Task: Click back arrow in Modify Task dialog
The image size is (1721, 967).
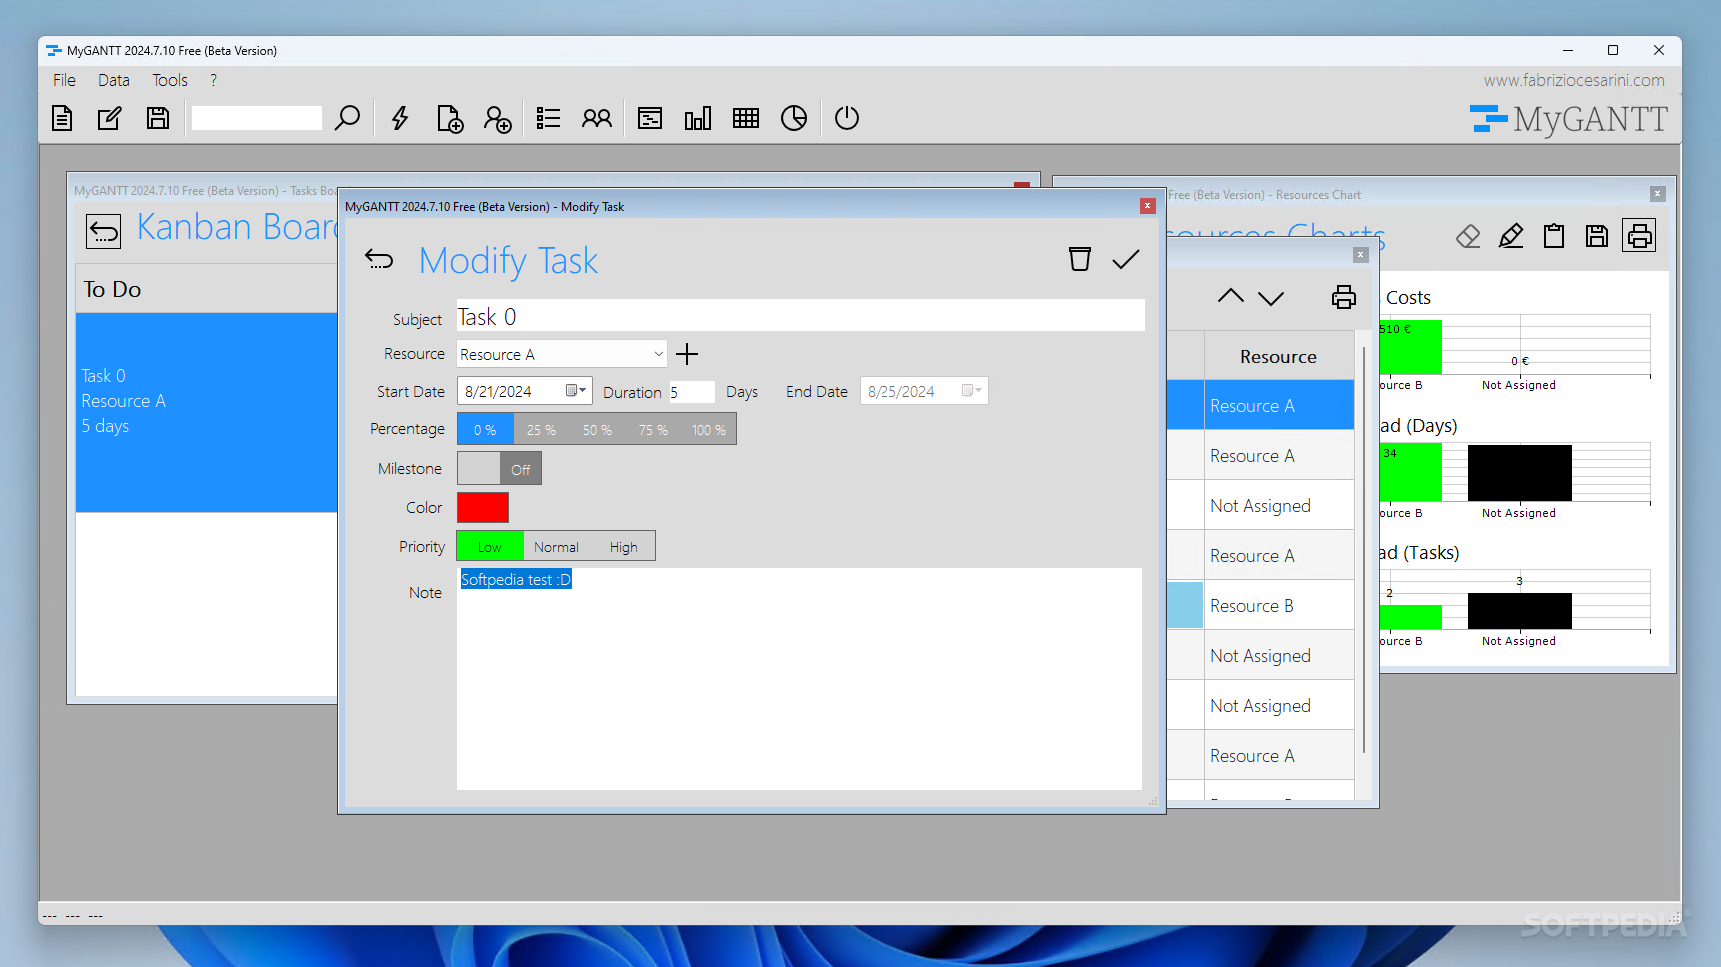Action: 379,260
